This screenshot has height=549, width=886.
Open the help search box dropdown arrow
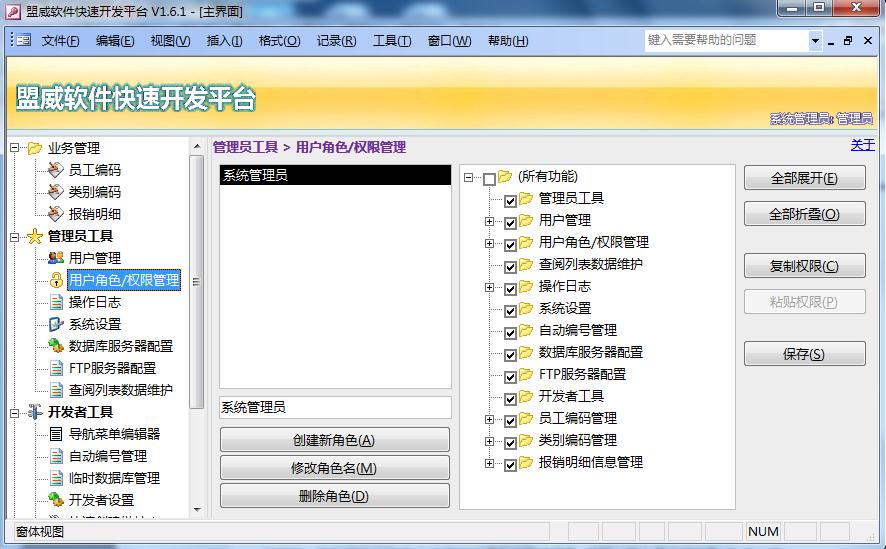pos(815,41)
